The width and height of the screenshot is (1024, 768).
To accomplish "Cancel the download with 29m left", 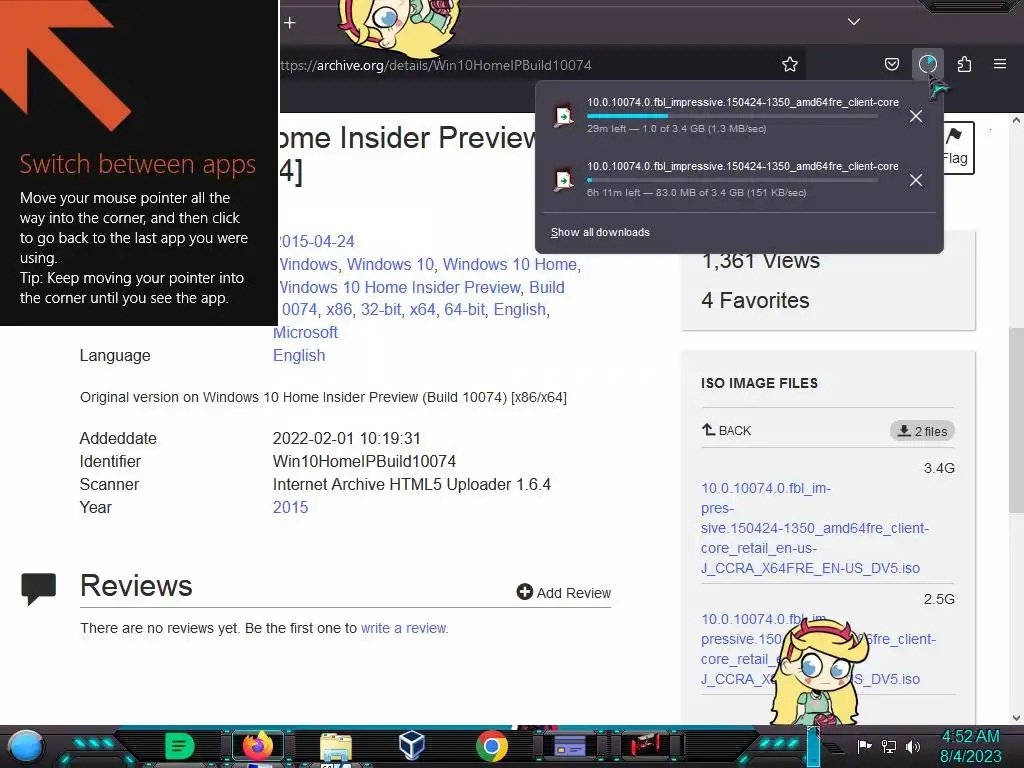I will point(916,116).
